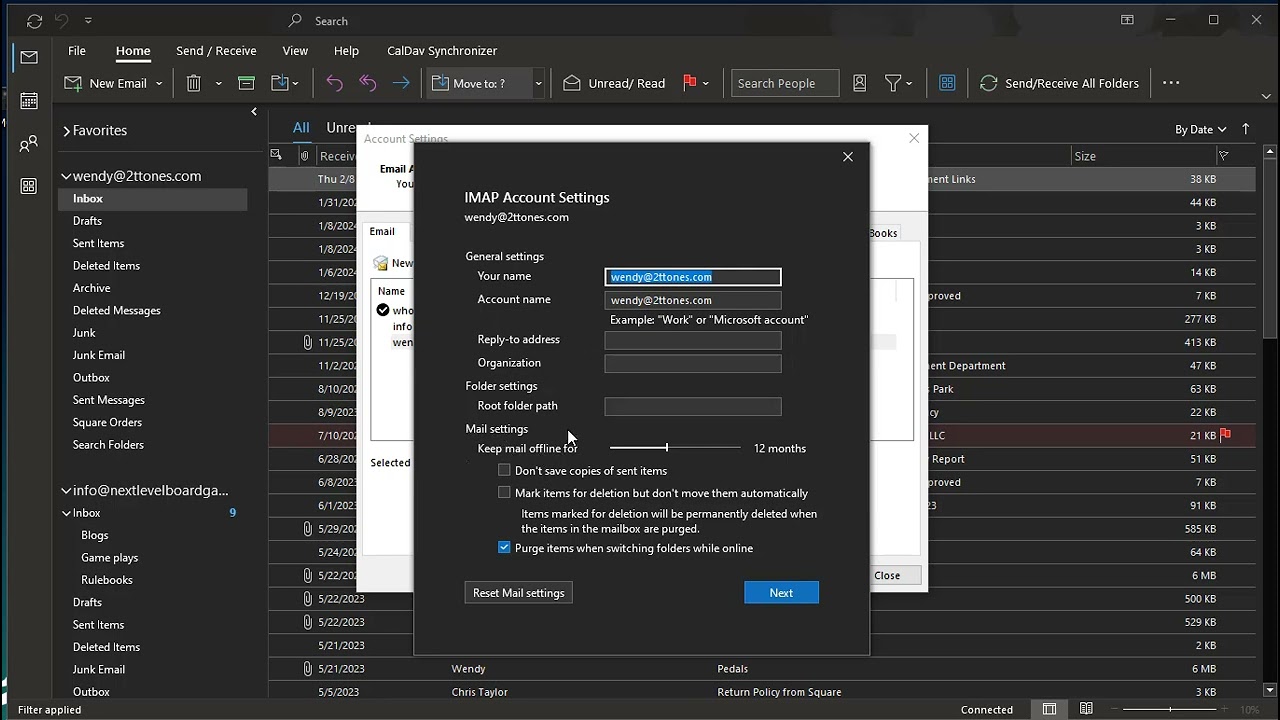Click the Archive icon in ribbon
This screenshot has width=1280, height=720.
(x=246, y=83)
